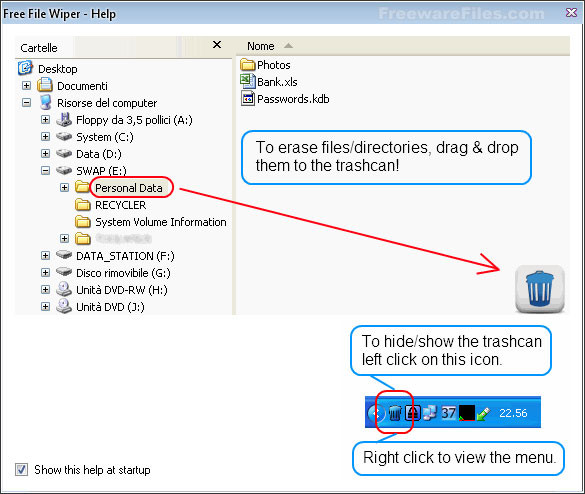Expand the Unità DVD (J:) node
Screen dimensions: 585x494
click(x=45, y=306)
